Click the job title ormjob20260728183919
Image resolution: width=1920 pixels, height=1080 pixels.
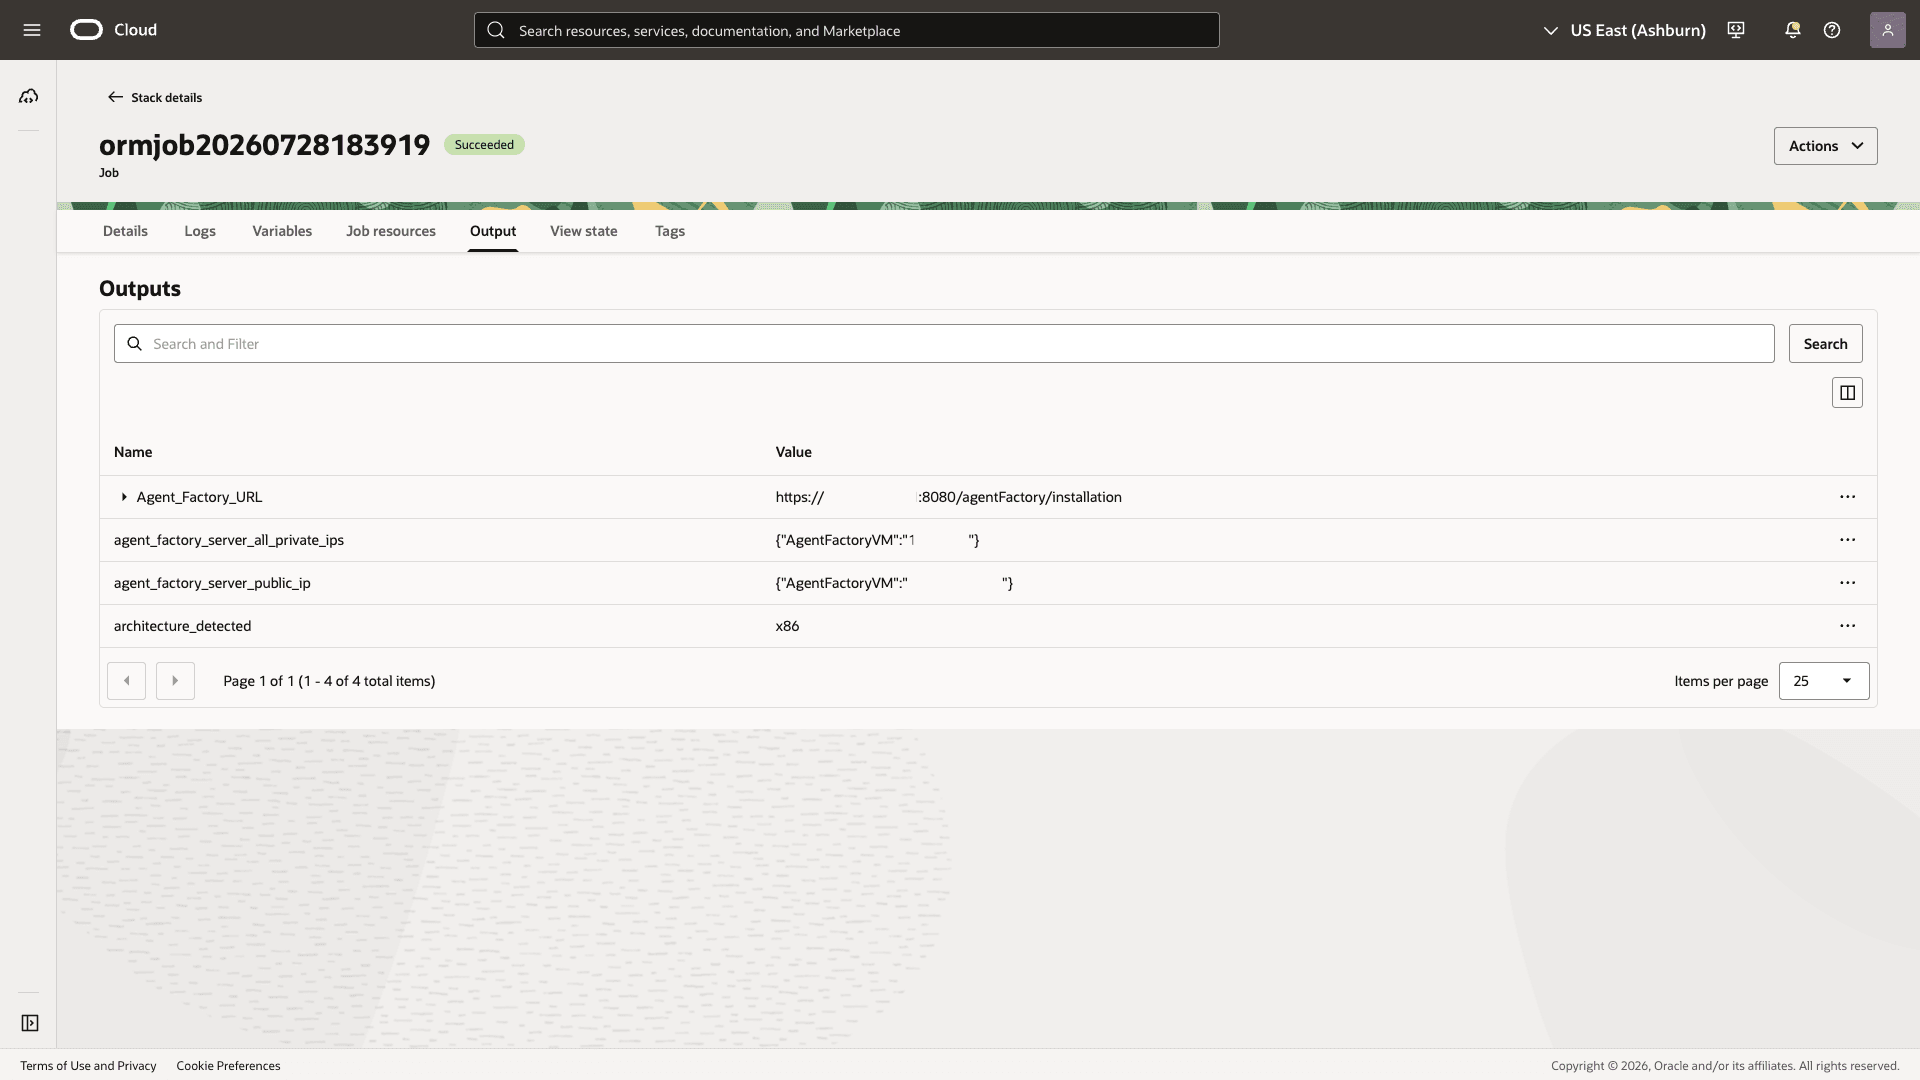pos(264,145)
